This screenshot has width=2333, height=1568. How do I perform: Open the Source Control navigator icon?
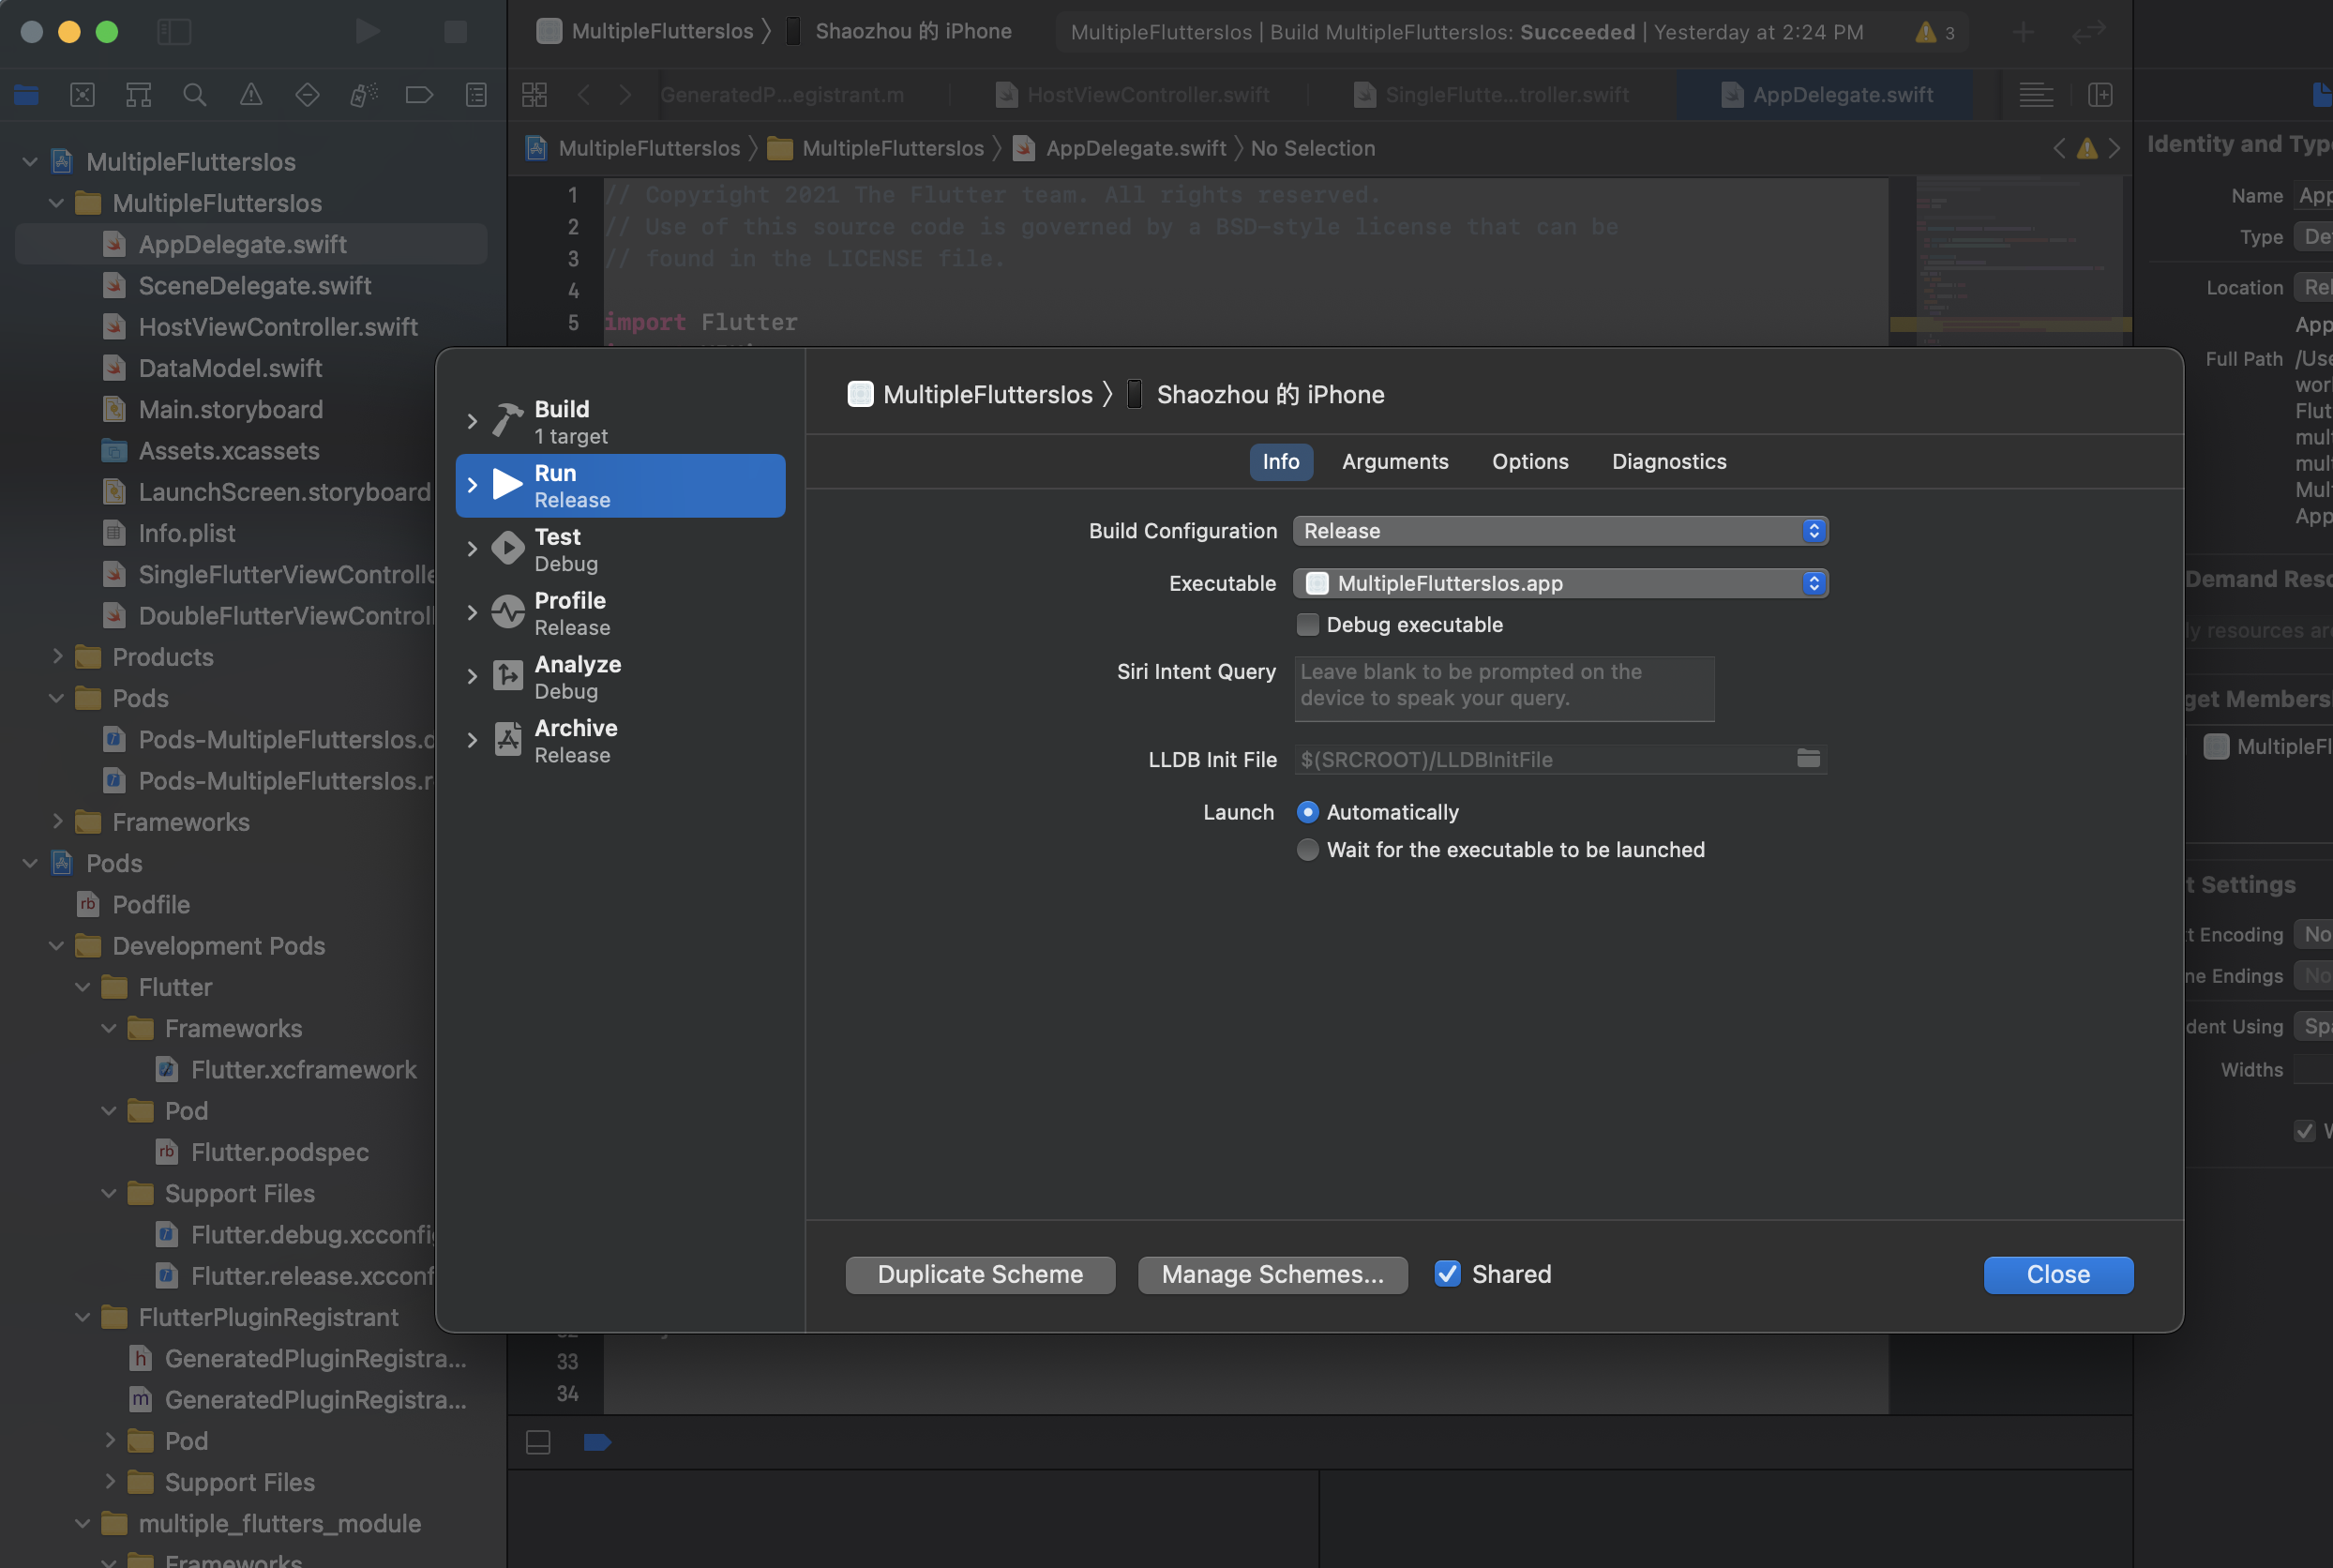point(83,95)
